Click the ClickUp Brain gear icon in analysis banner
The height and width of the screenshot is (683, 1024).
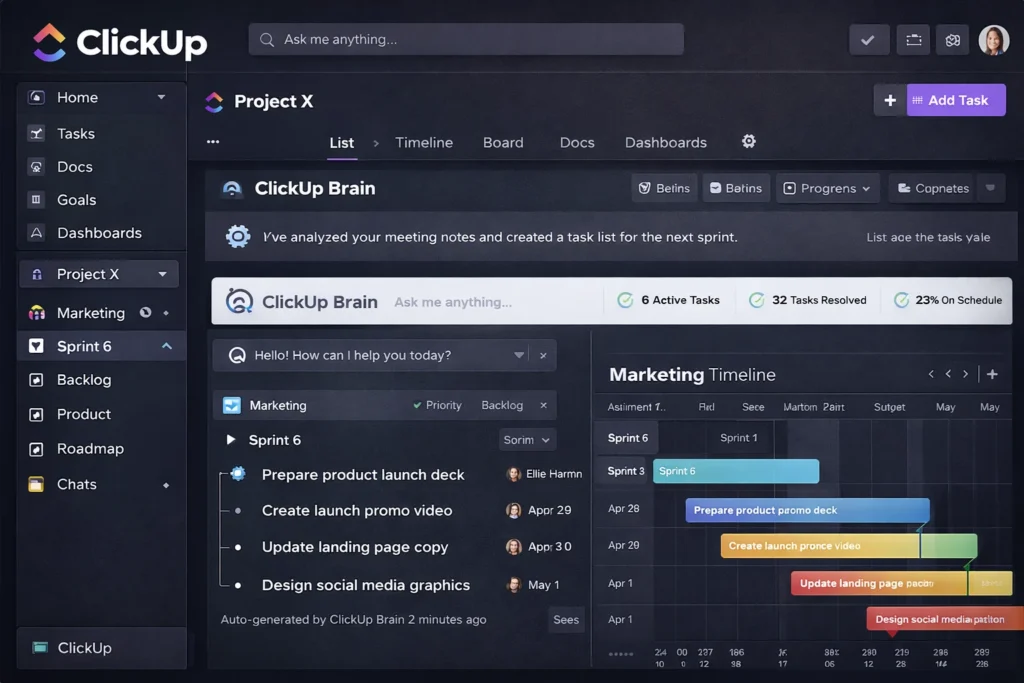238,237
